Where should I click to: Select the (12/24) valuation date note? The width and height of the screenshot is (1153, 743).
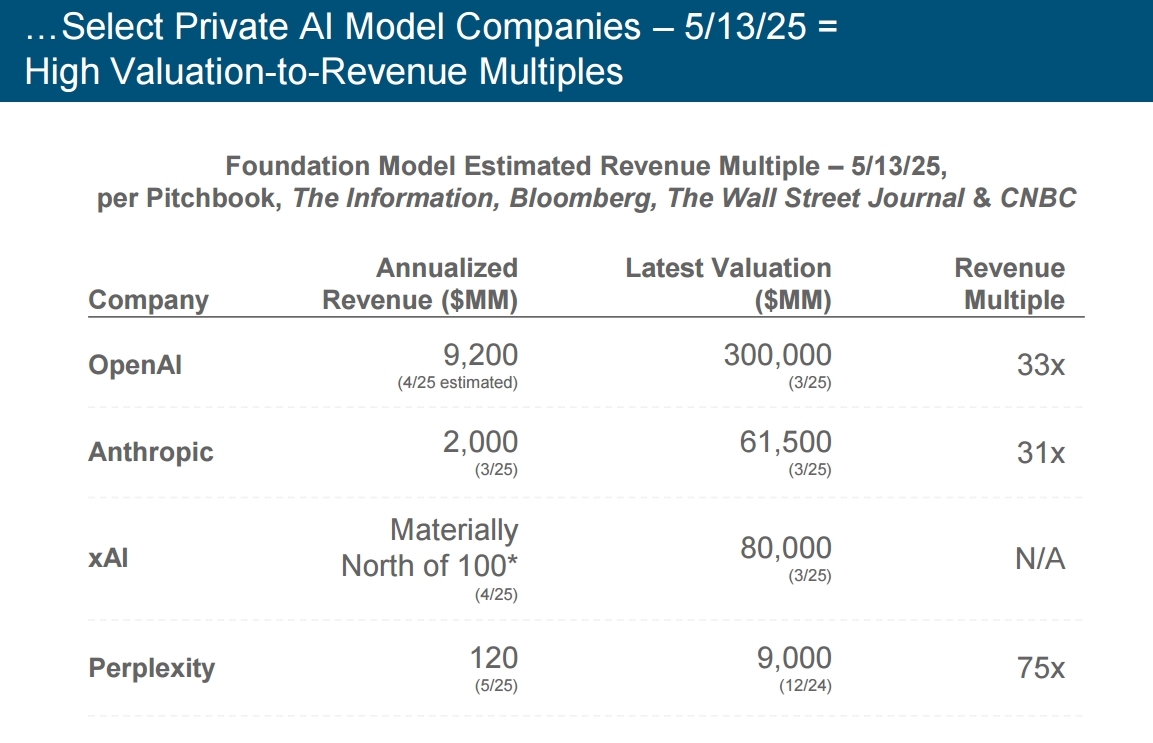(805, 687)
